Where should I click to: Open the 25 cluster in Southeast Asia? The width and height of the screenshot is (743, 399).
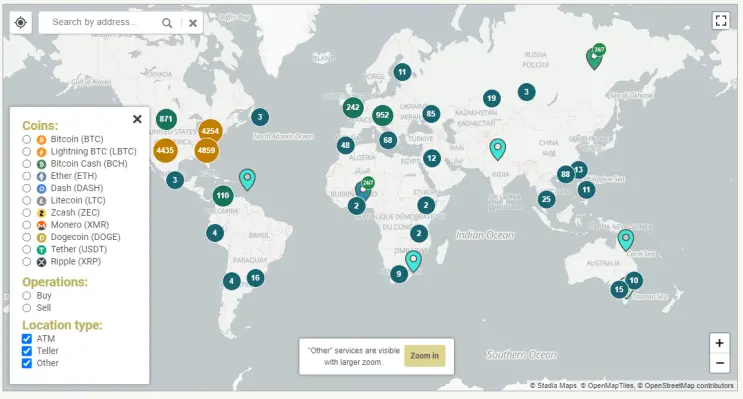pos(546,199)
